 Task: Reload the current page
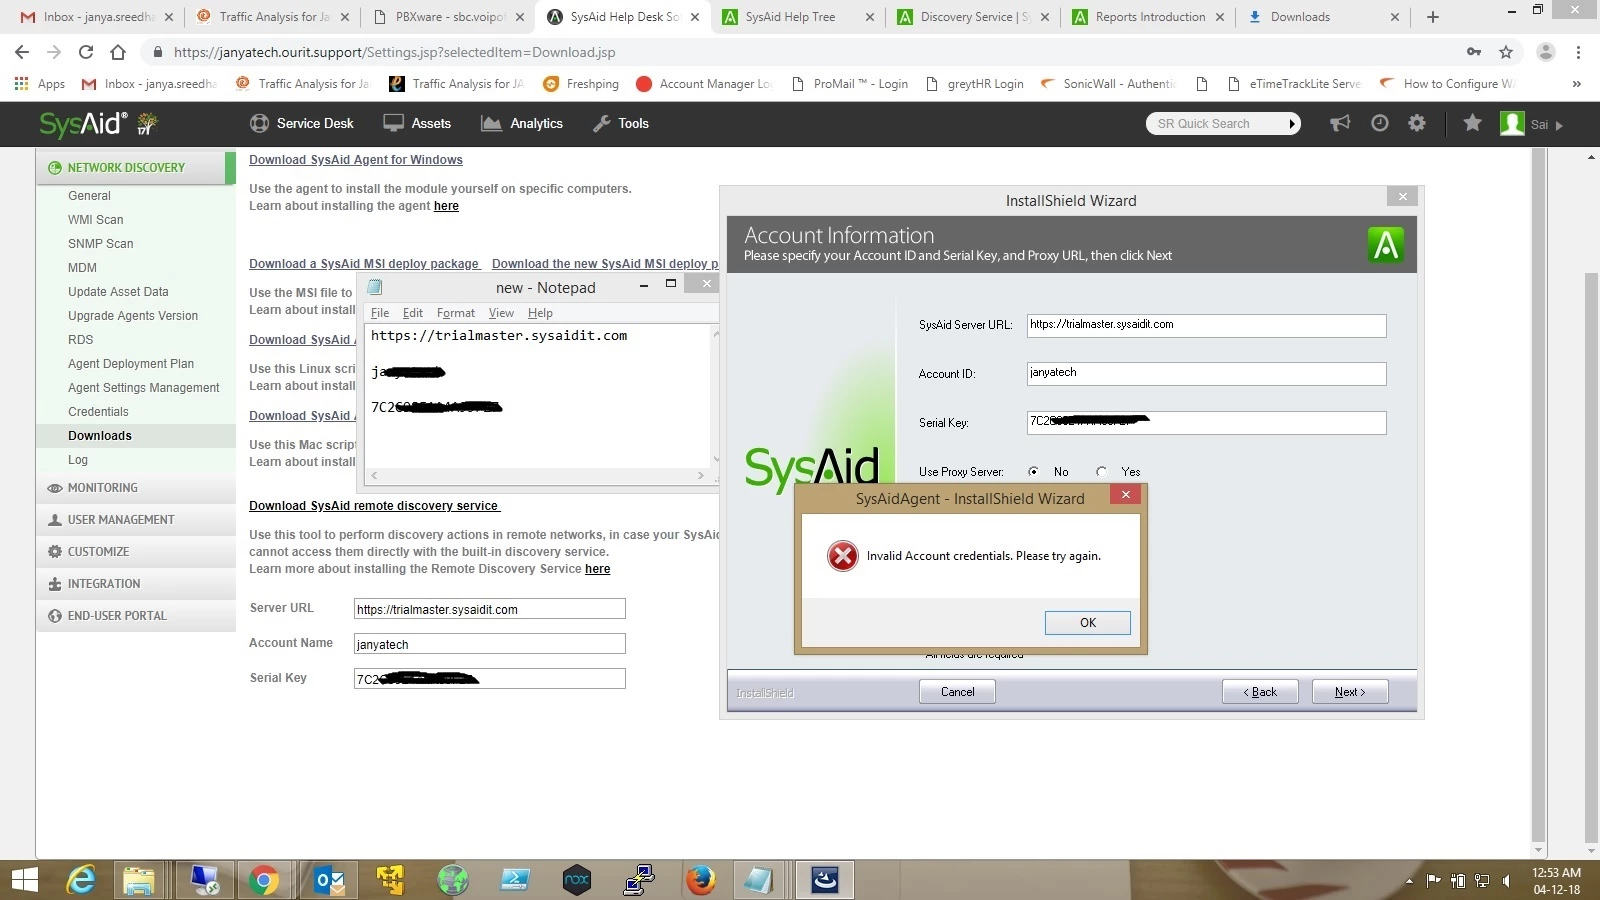point(86,52)
